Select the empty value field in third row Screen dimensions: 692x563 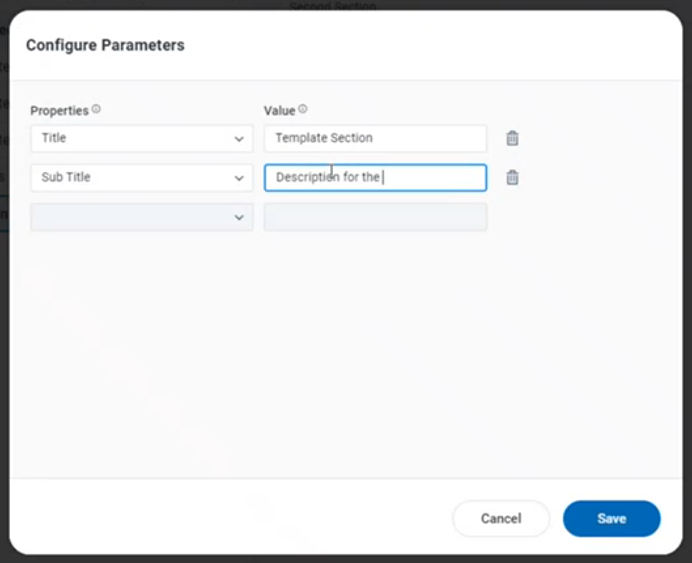click(375, 217)
